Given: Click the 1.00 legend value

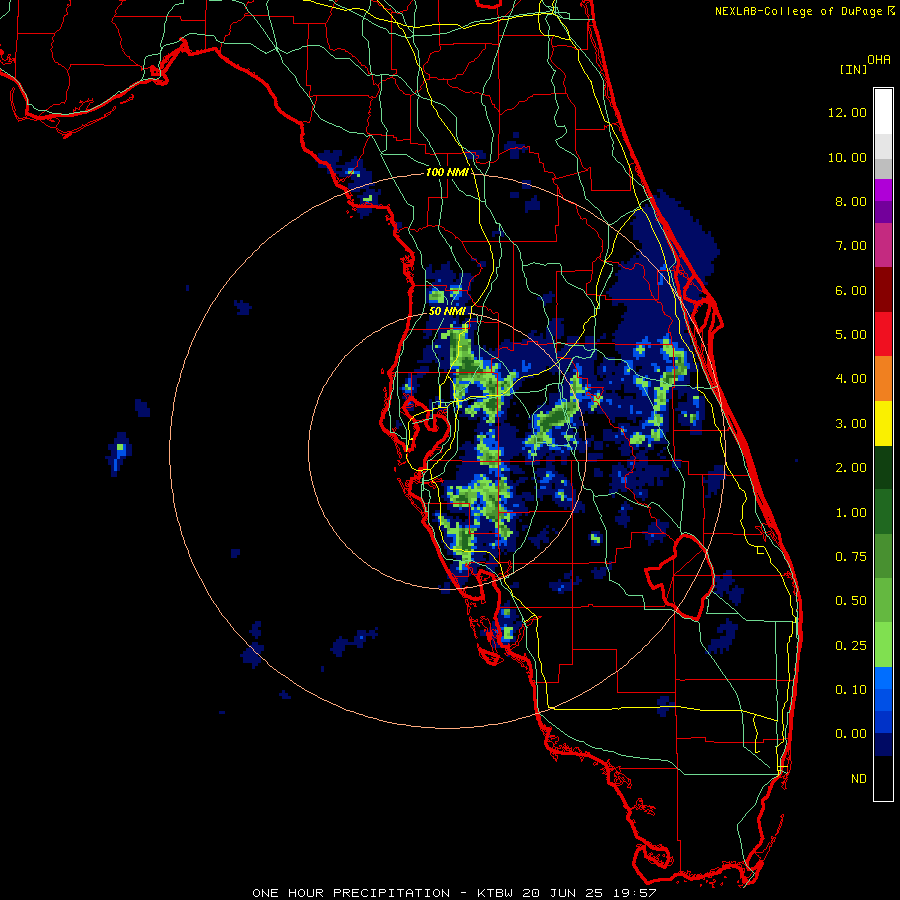Looking at the screenshot, I should 851,513.
